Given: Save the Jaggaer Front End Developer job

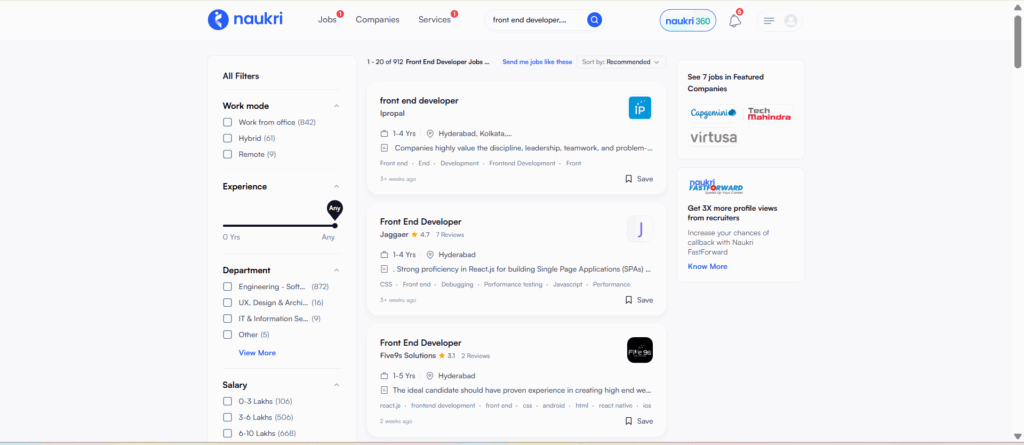Looking at the screenshot, I should [639, 299].
